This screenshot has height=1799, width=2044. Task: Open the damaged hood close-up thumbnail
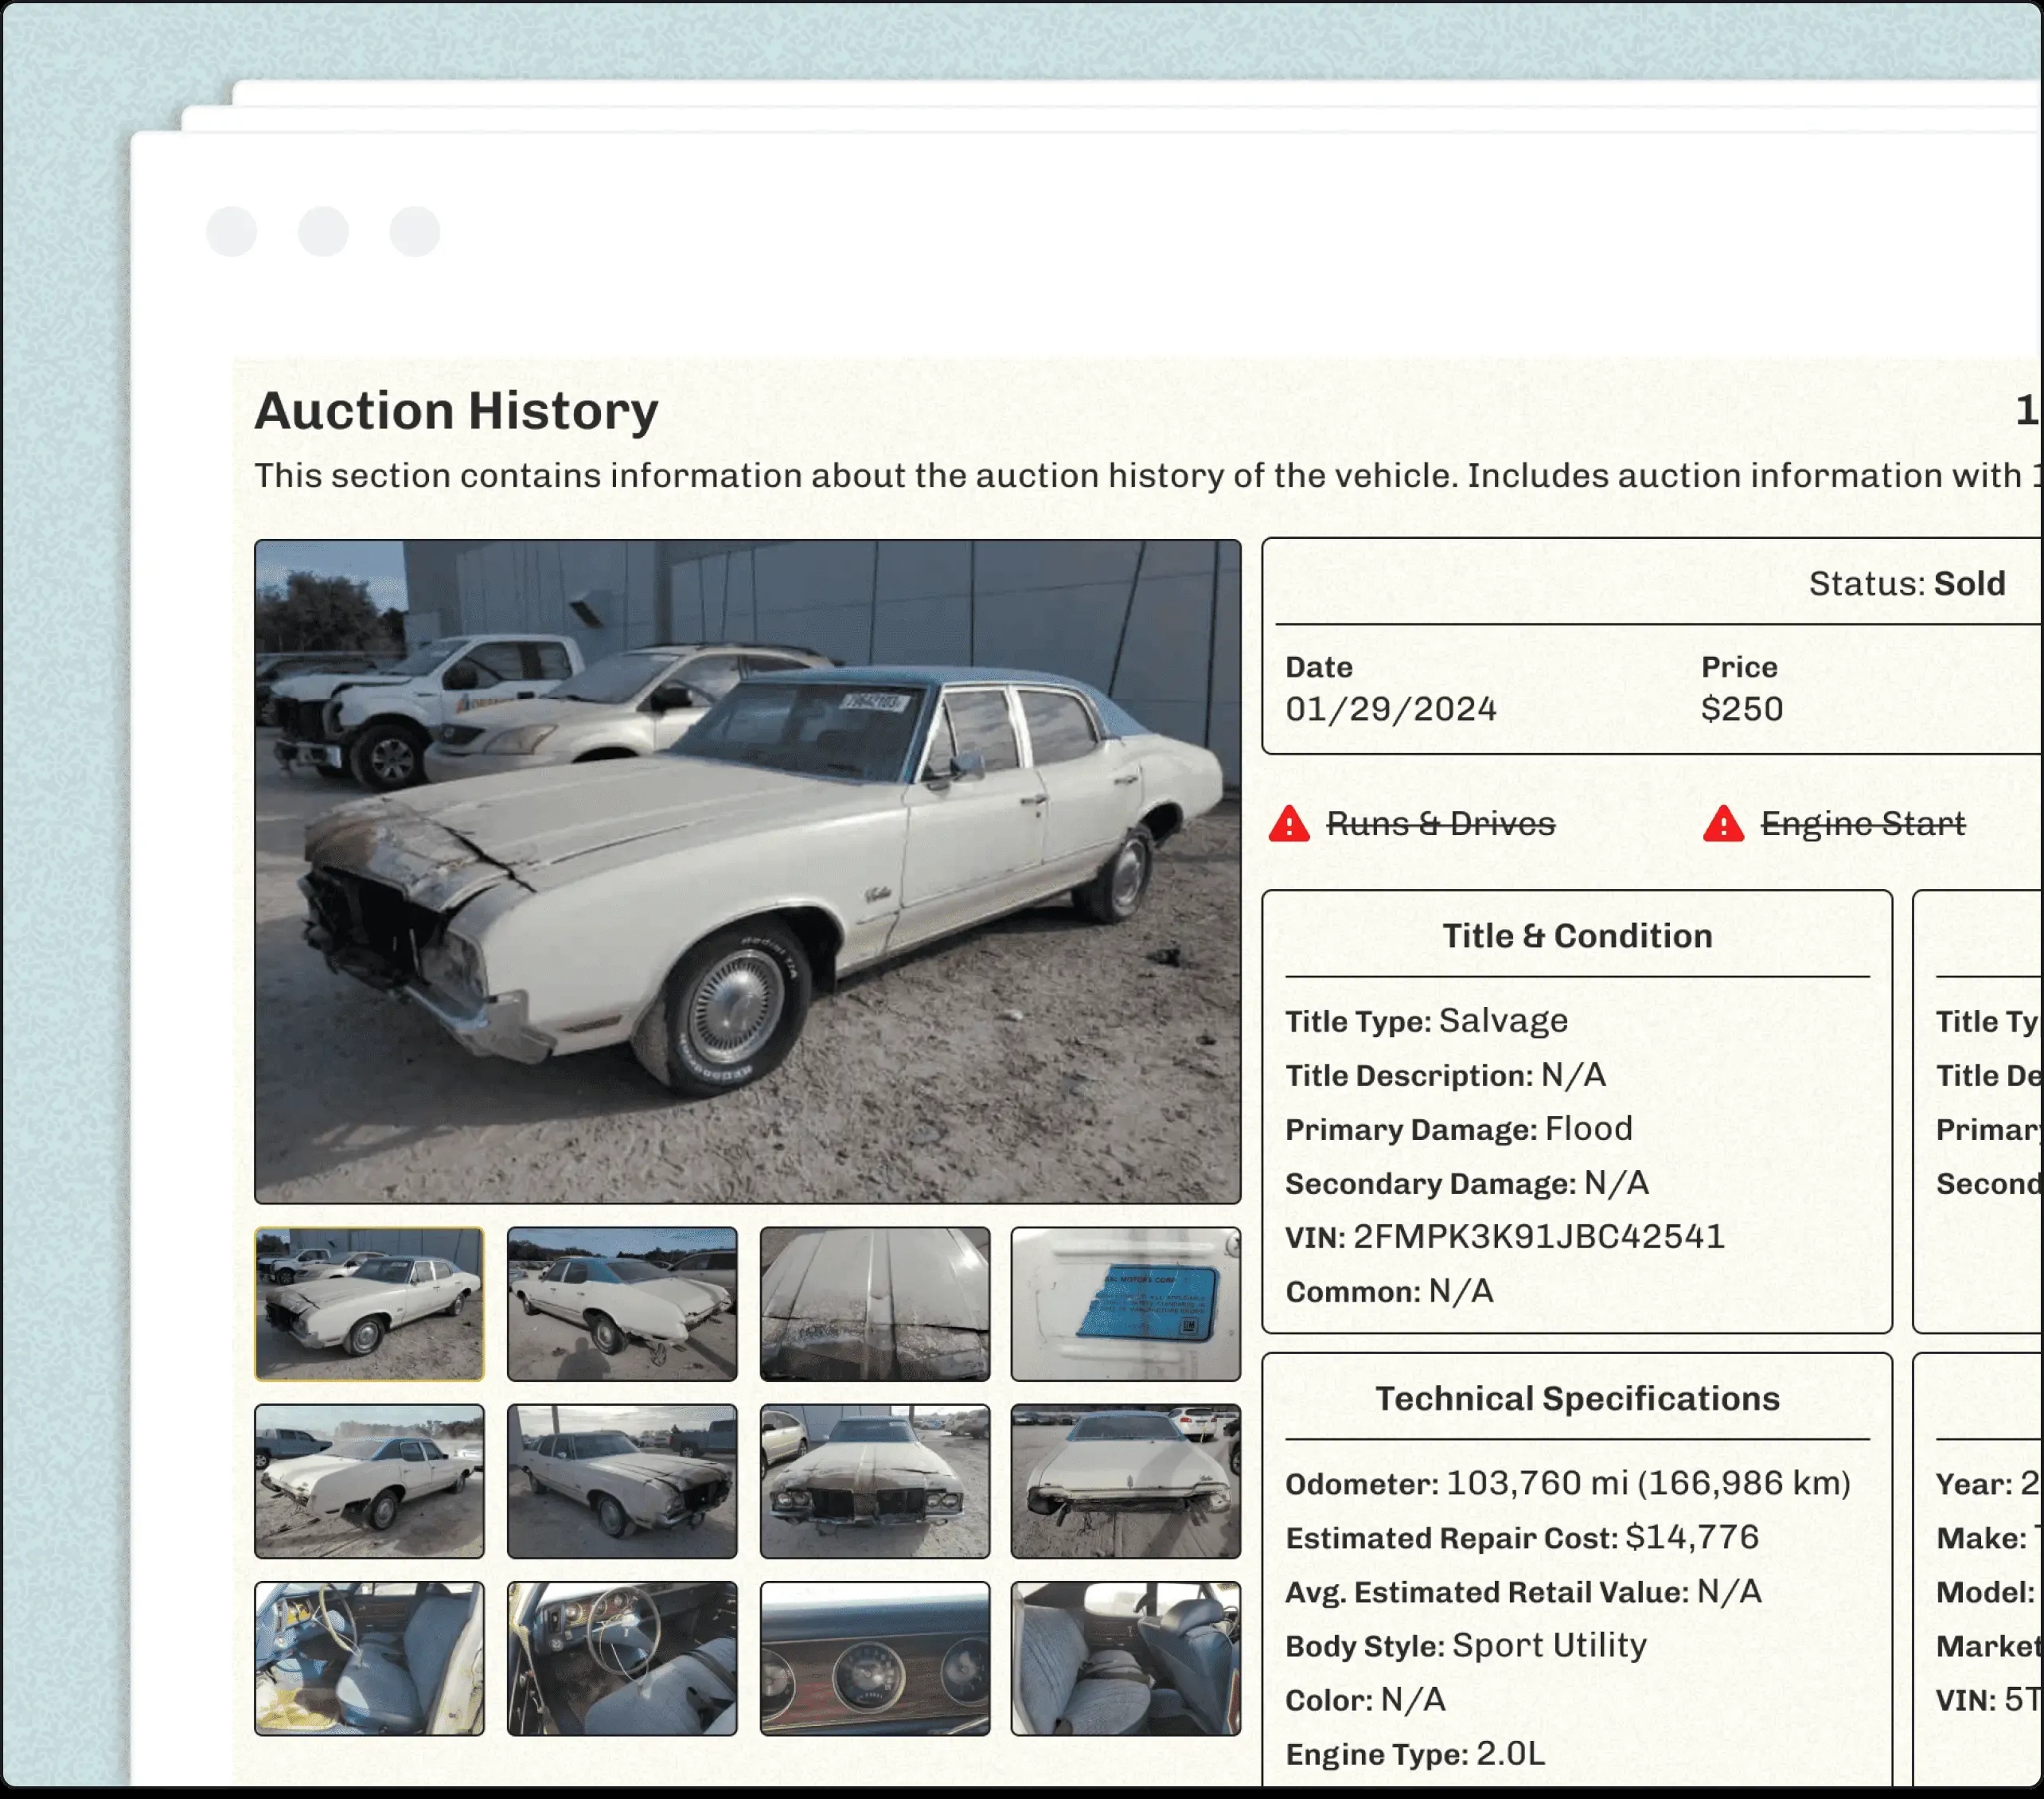pos(875,1304)
